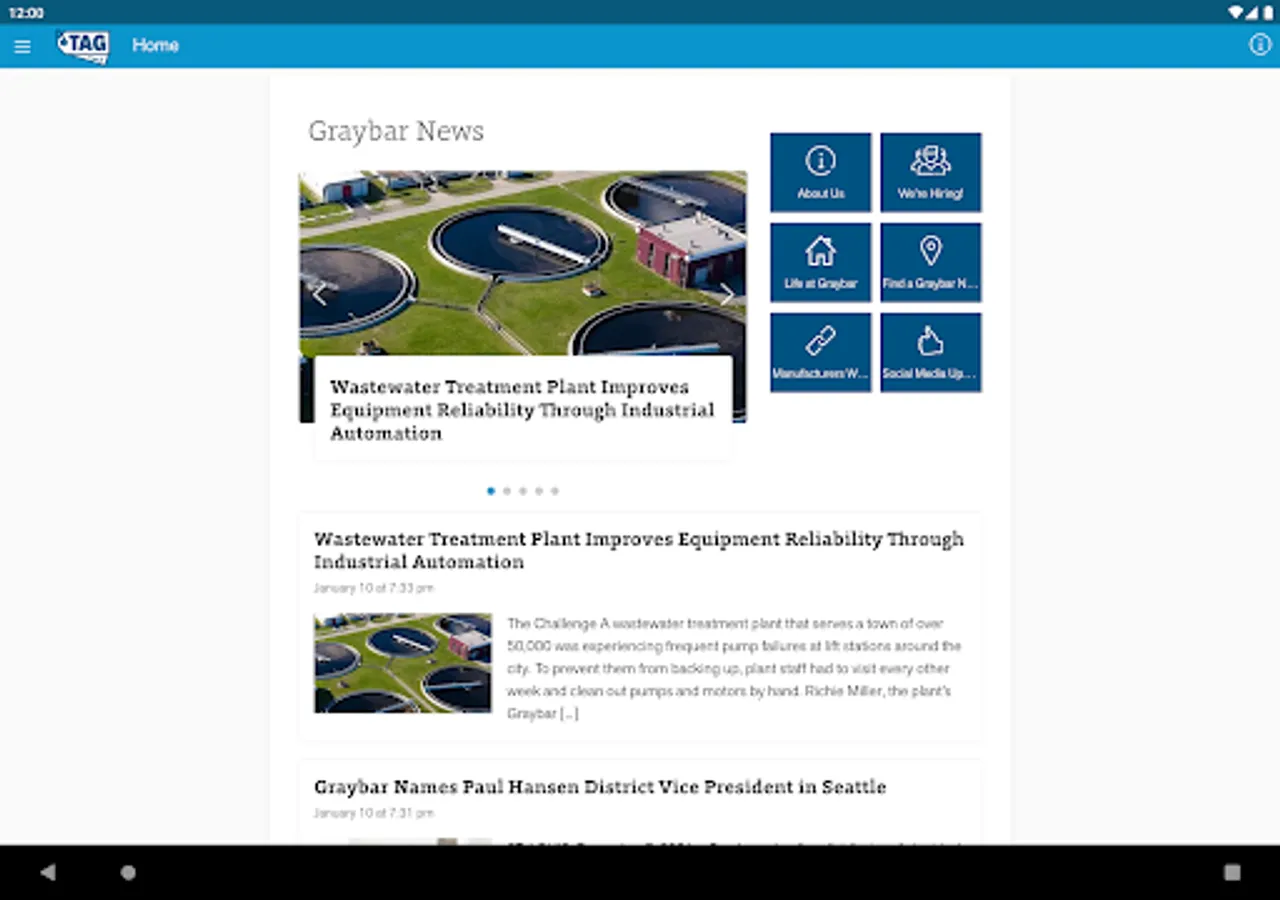Click the 'January 10 at 7:31 pm' timestamp
This screenshot has height=900, width=1280.
374,813
